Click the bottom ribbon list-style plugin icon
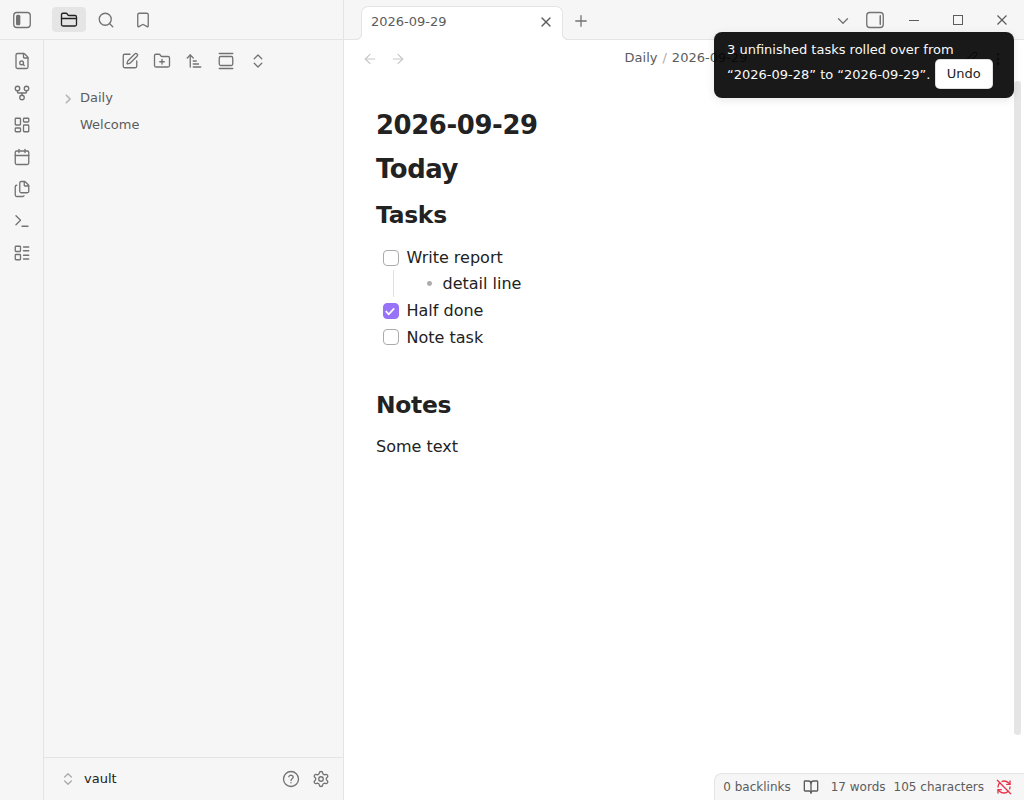 pyautogui.click(x=22, y=253)
